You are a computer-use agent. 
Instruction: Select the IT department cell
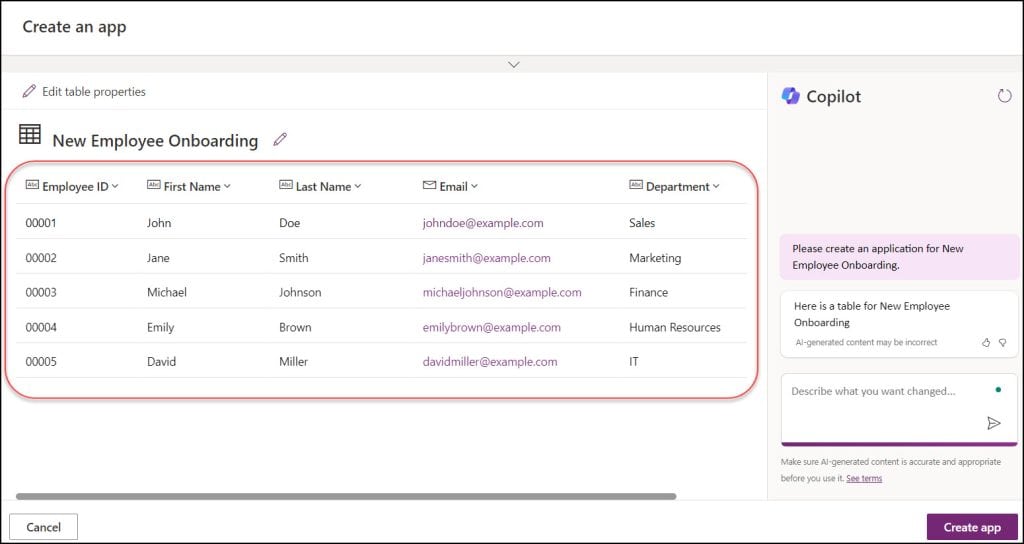(633, 362)
